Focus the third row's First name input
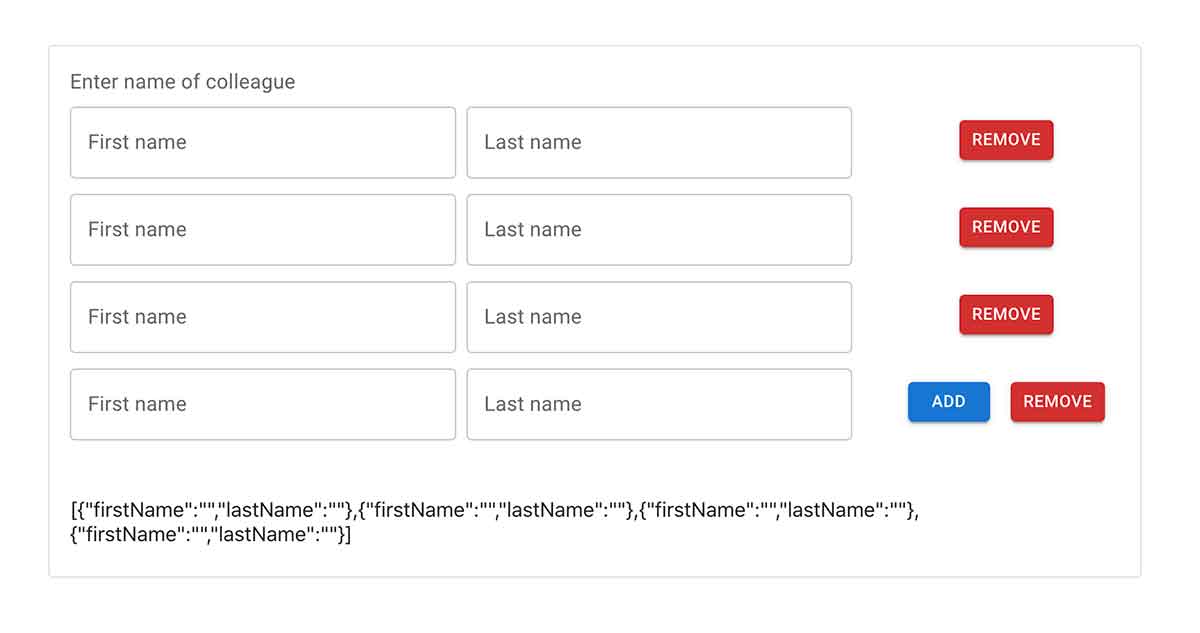1200x633 pixels. (x=262, y=317)
